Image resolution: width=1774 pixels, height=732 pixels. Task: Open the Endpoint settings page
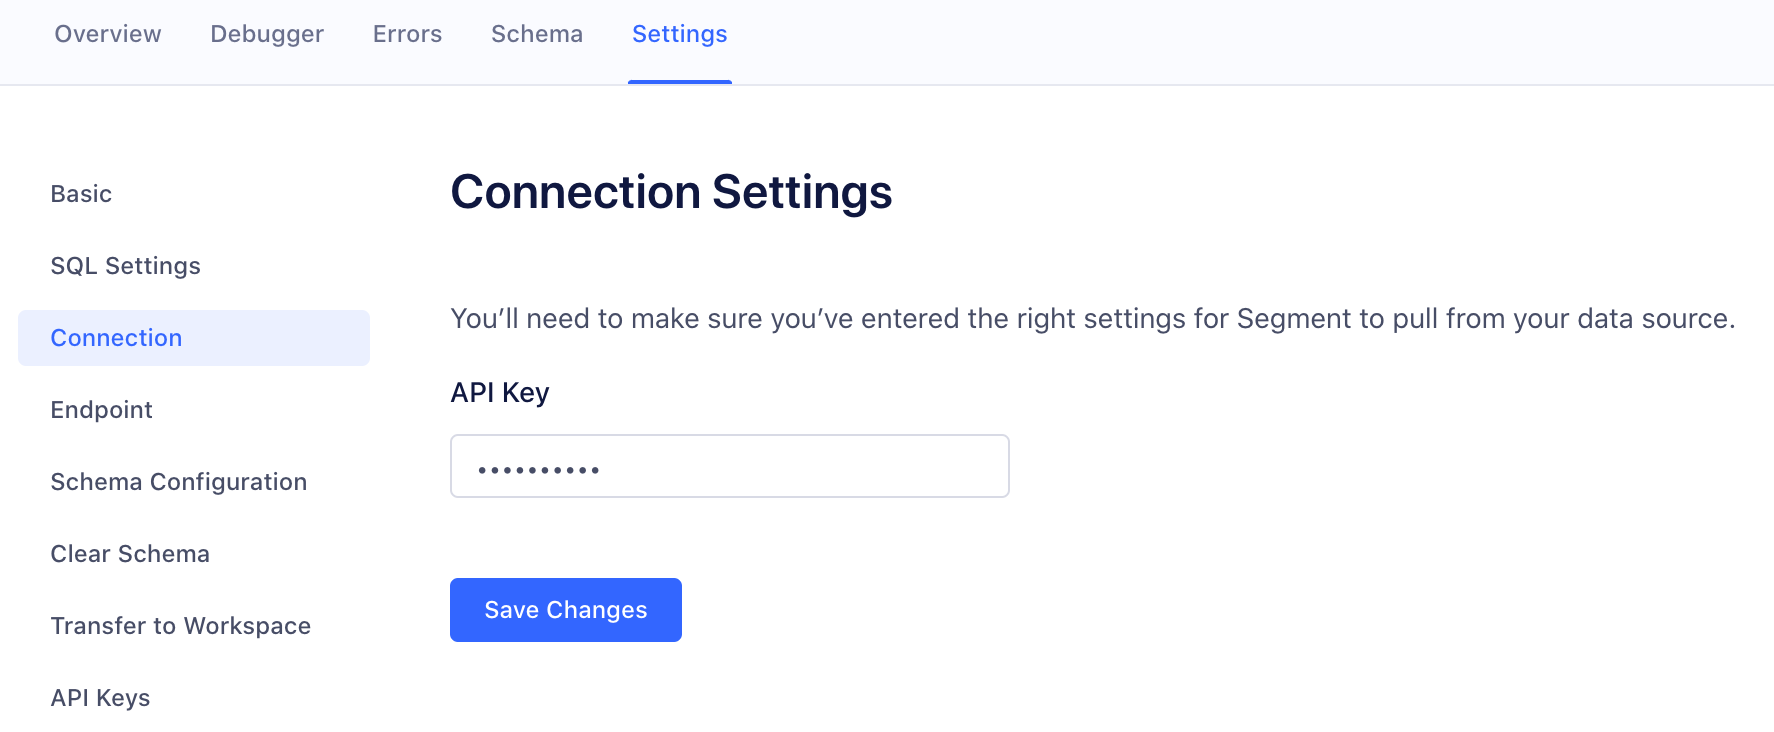(101, 409)
